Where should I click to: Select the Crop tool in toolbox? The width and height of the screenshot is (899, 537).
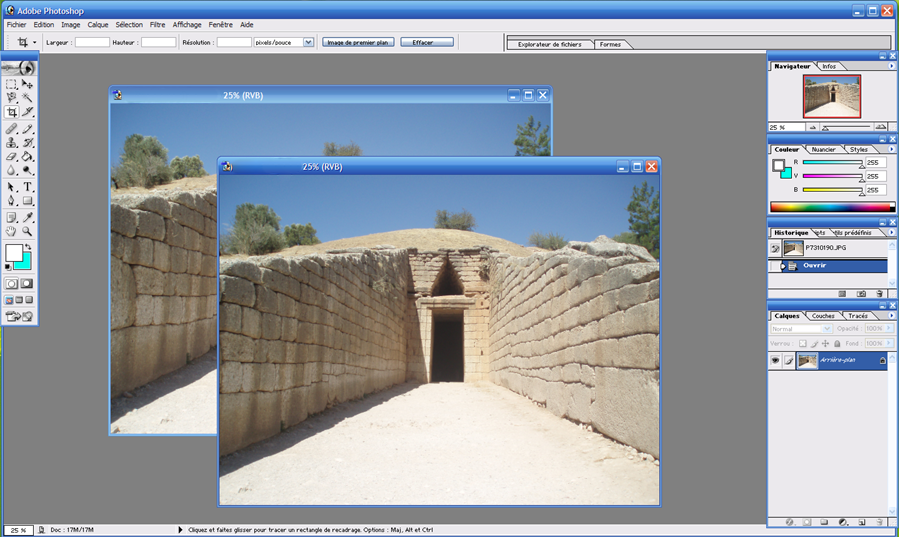click(12, 112)
